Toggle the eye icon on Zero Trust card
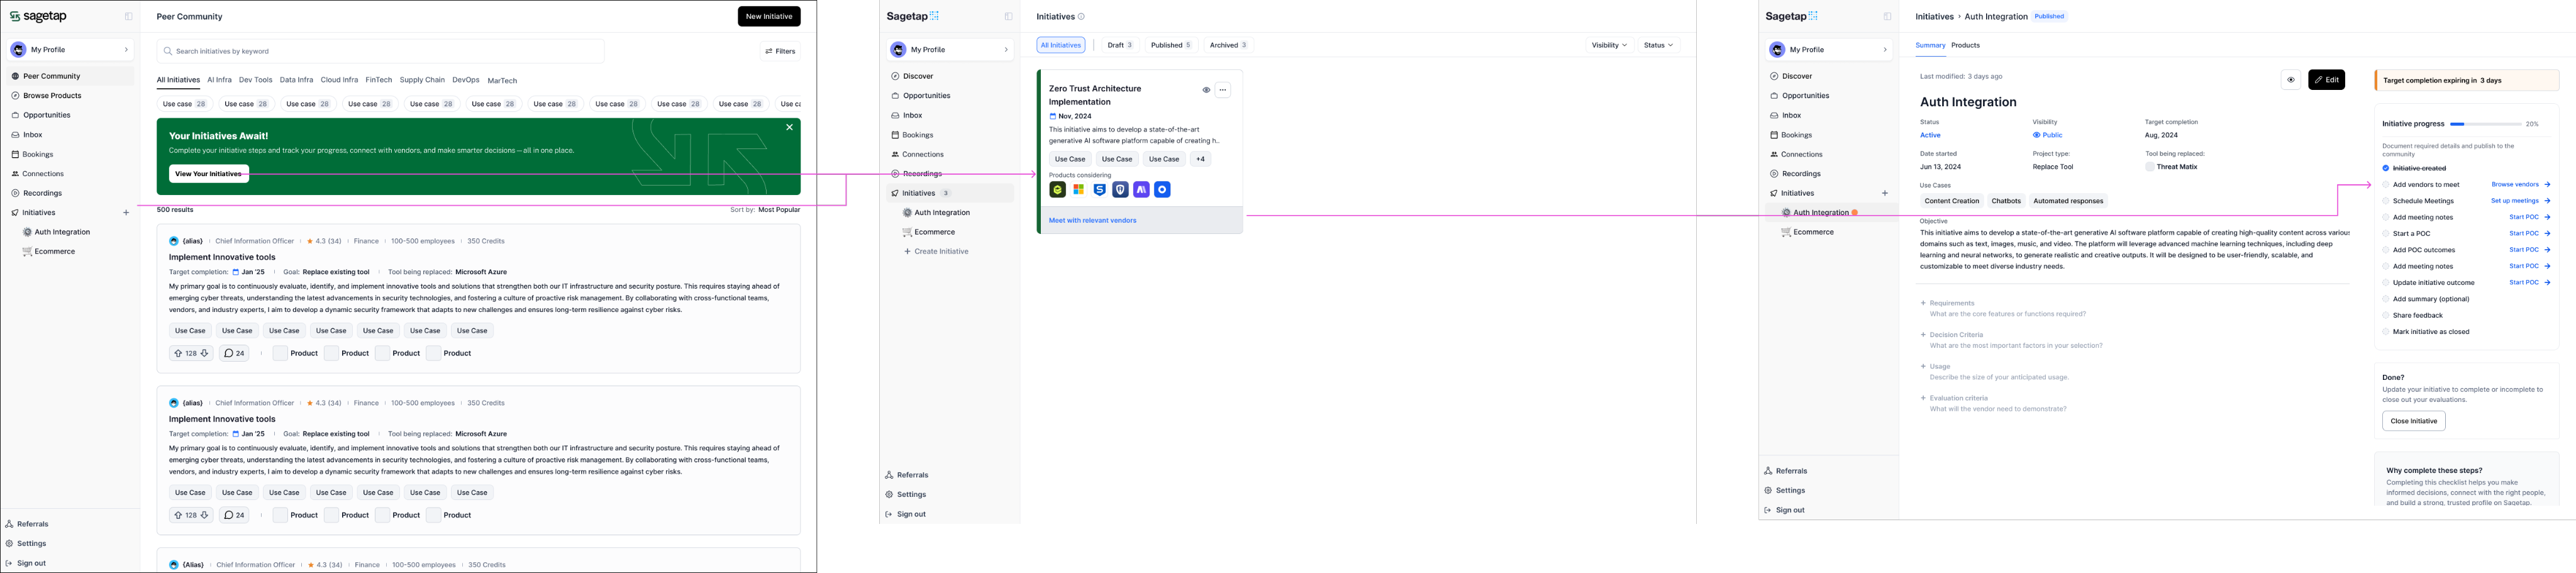 coord(1206,90)
